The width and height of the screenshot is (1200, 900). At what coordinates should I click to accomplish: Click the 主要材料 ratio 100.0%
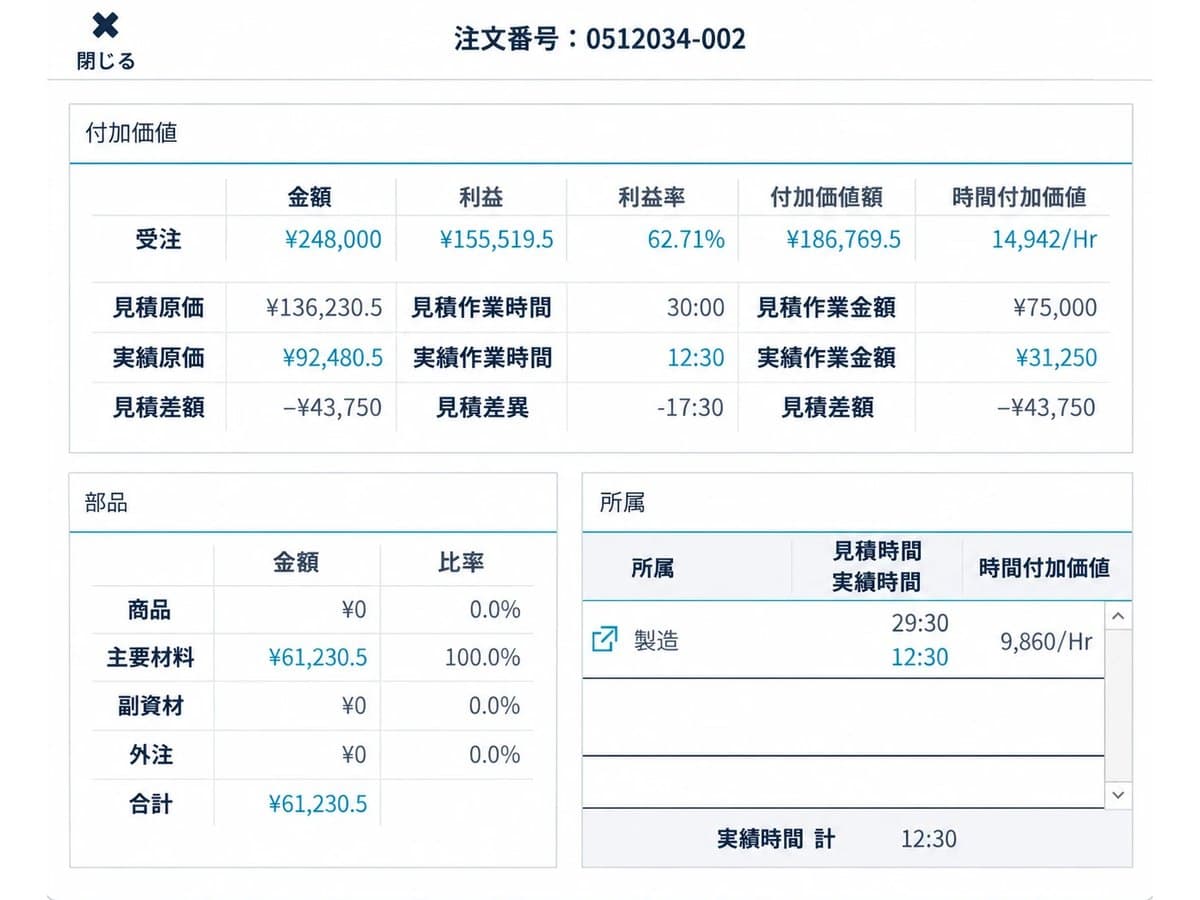(x=482, y=657)
